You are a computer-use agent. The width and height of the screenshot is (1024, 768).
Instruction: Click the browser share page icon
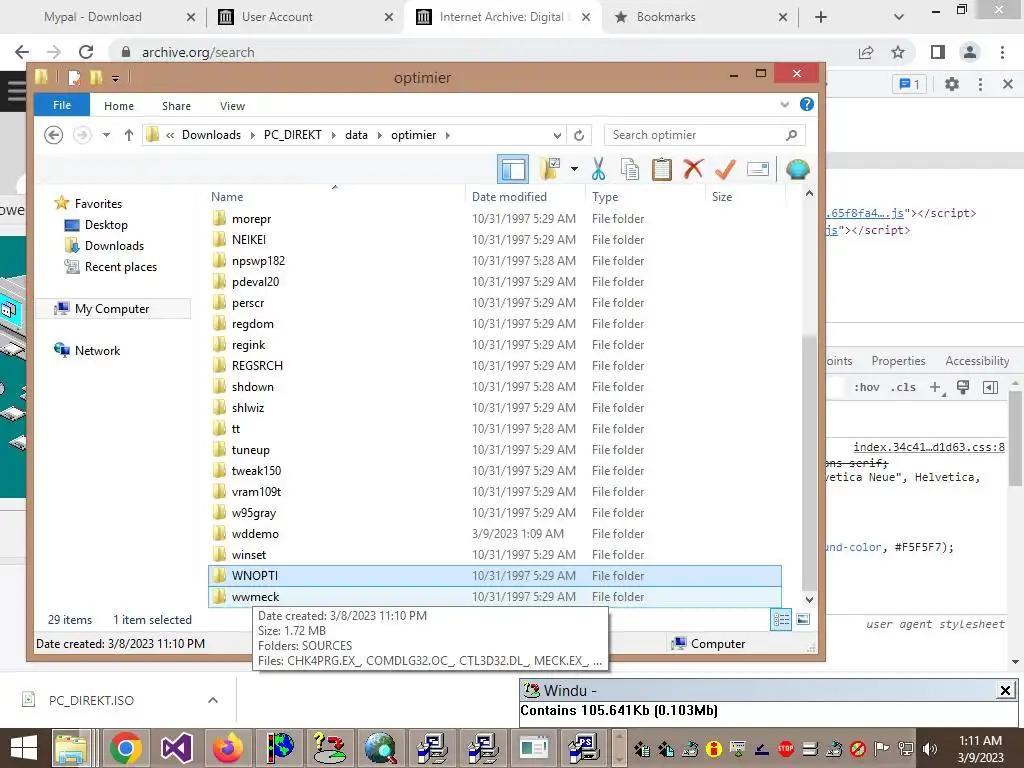pyautogui.click(x=867, y=52)
